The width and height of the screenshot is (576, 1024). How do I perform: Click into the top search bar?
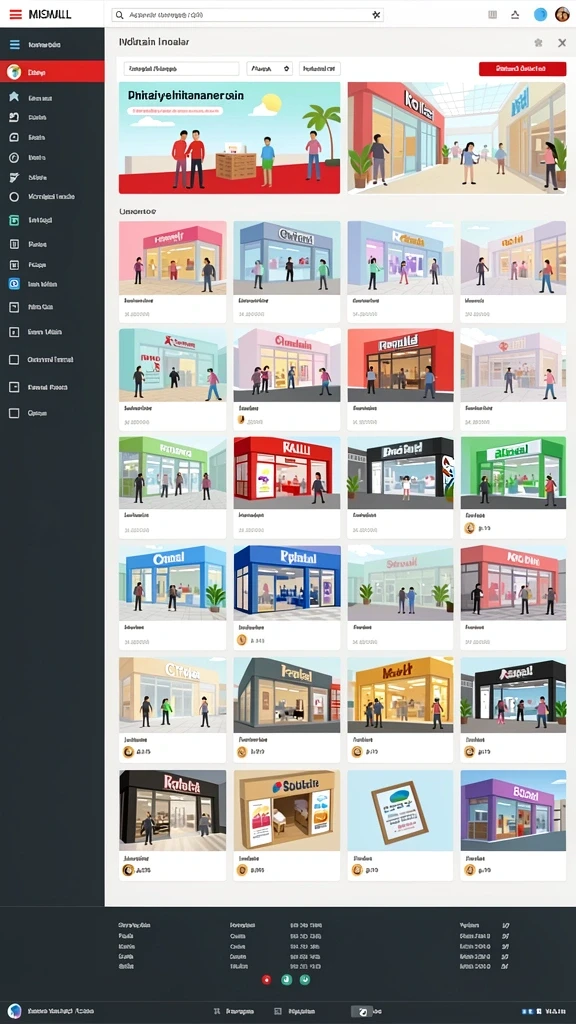248,14
